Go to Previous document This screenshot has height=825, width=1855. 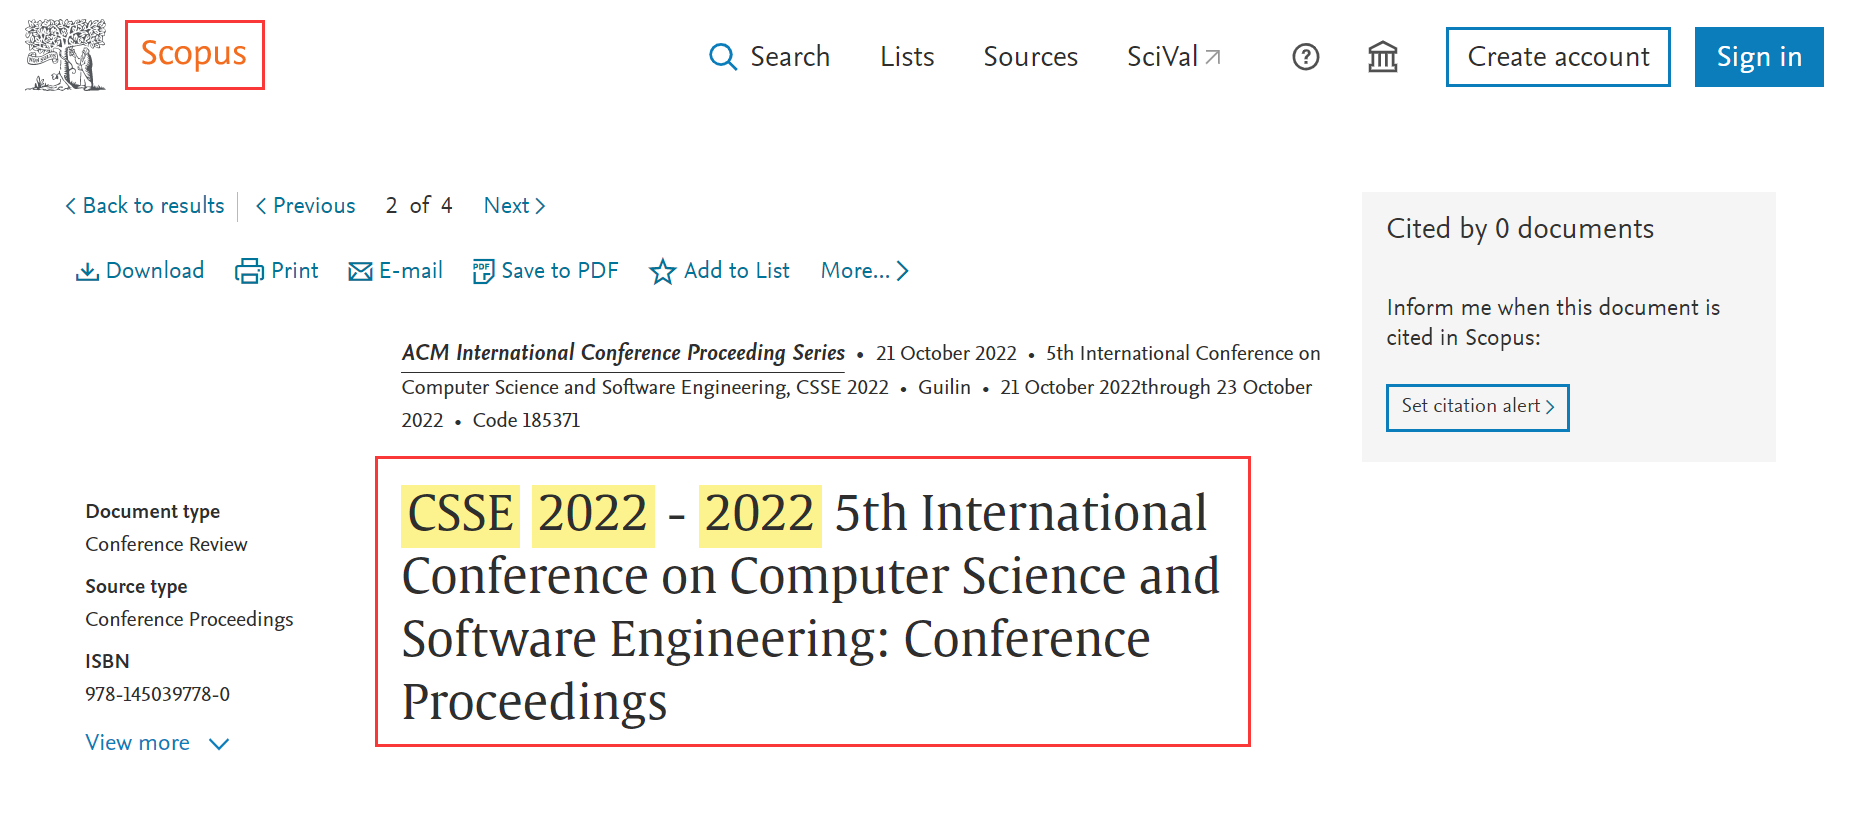[305, 205]
